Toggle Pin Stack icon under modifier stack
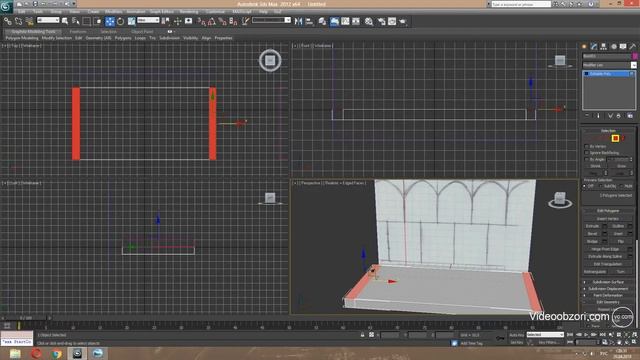 click(587, 116)
